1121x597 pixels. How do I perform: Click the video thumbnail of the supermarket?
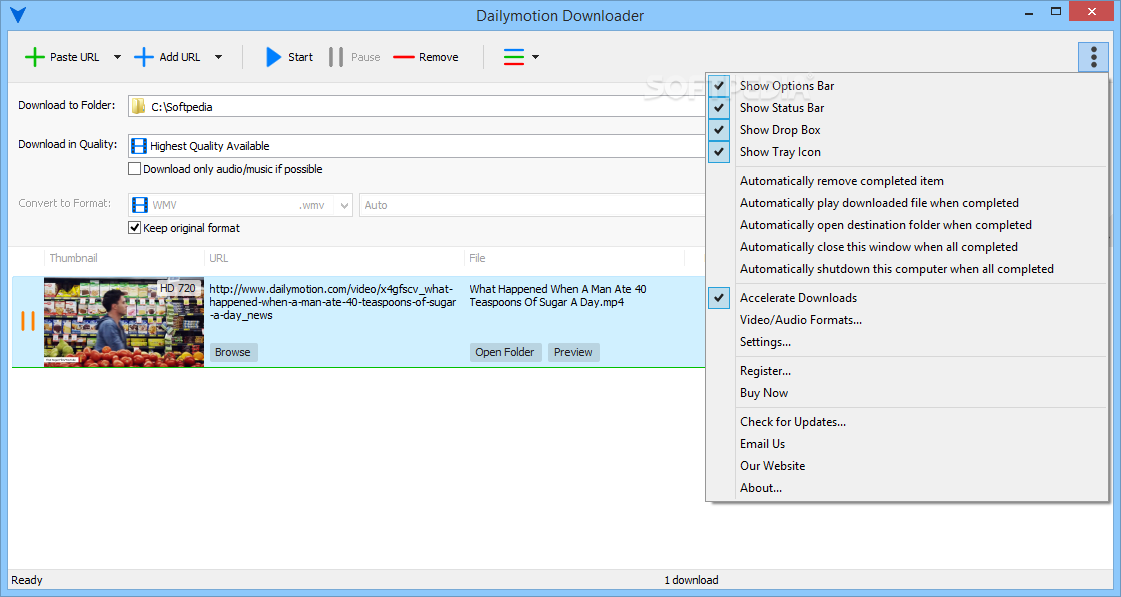(124, 322)
